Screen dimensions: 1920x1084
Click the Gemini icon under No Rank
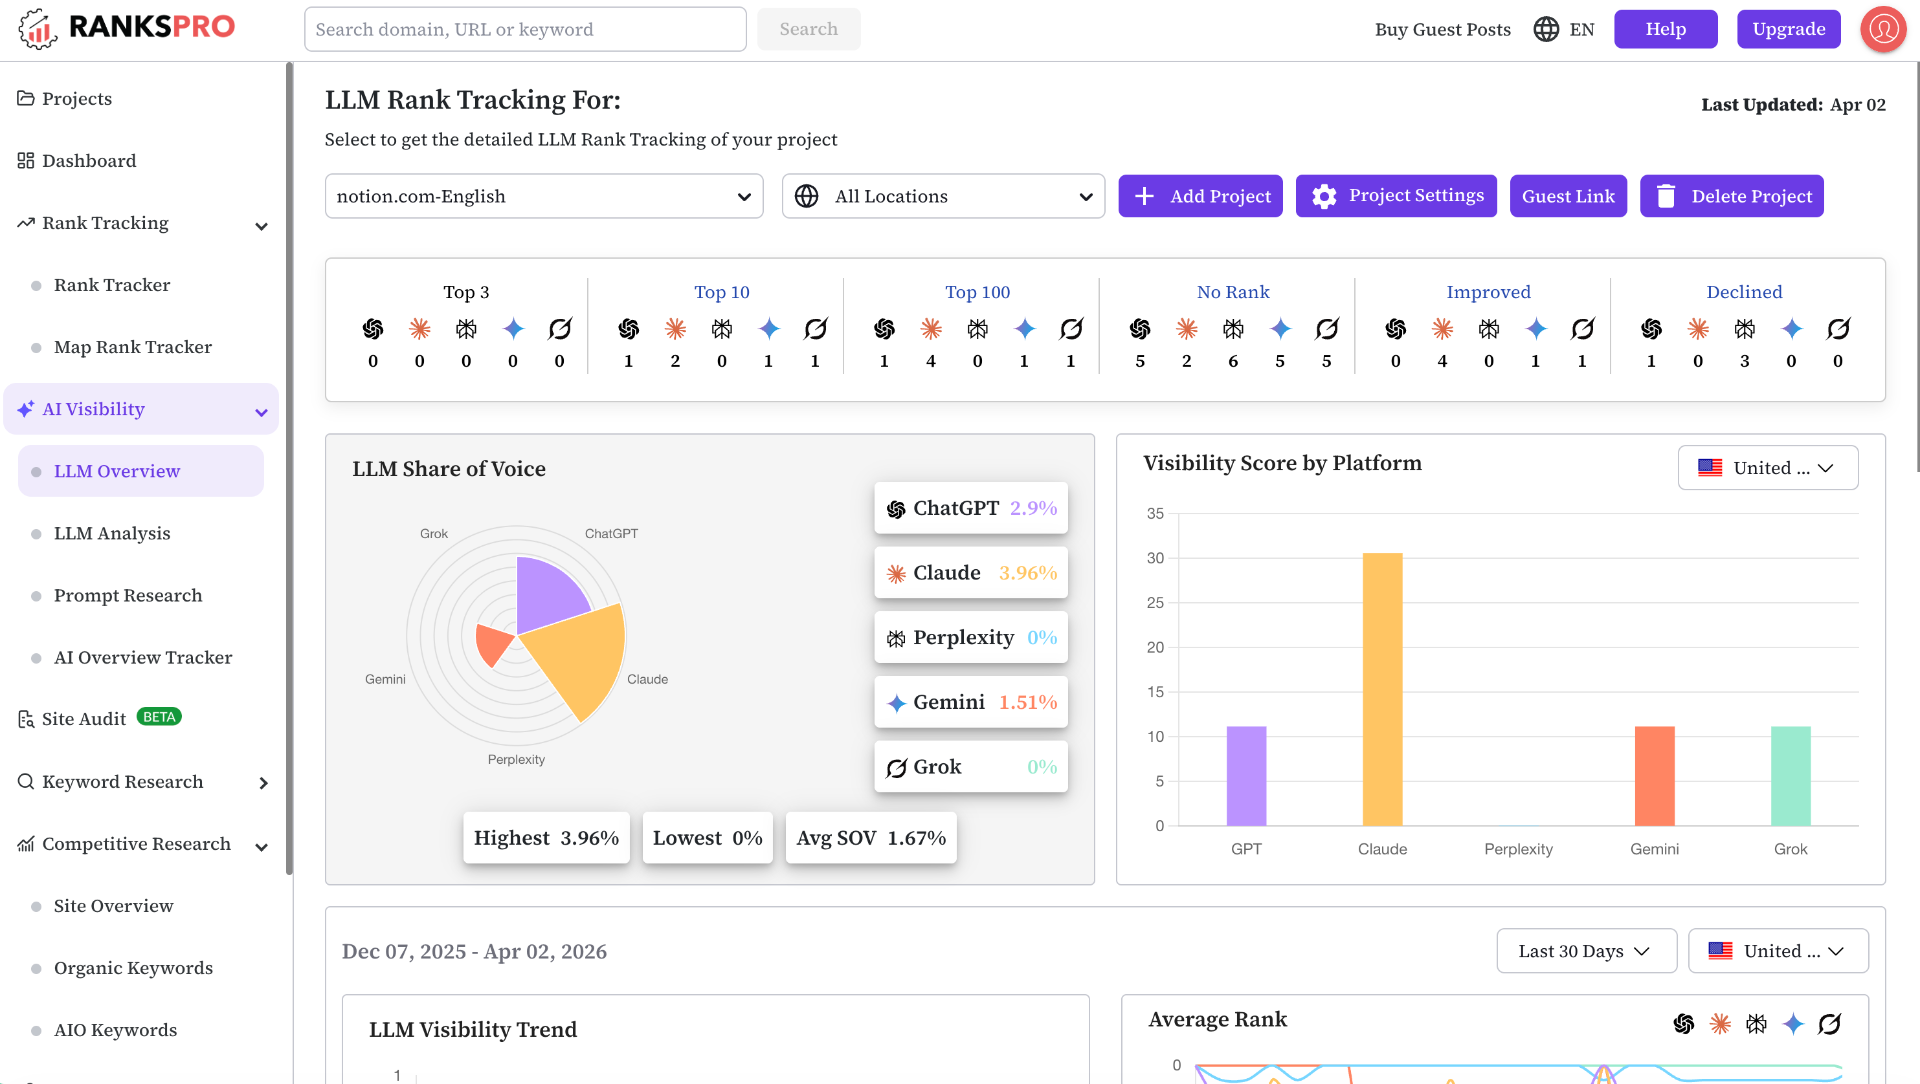pyautogui.click(x=1280, y=329)
